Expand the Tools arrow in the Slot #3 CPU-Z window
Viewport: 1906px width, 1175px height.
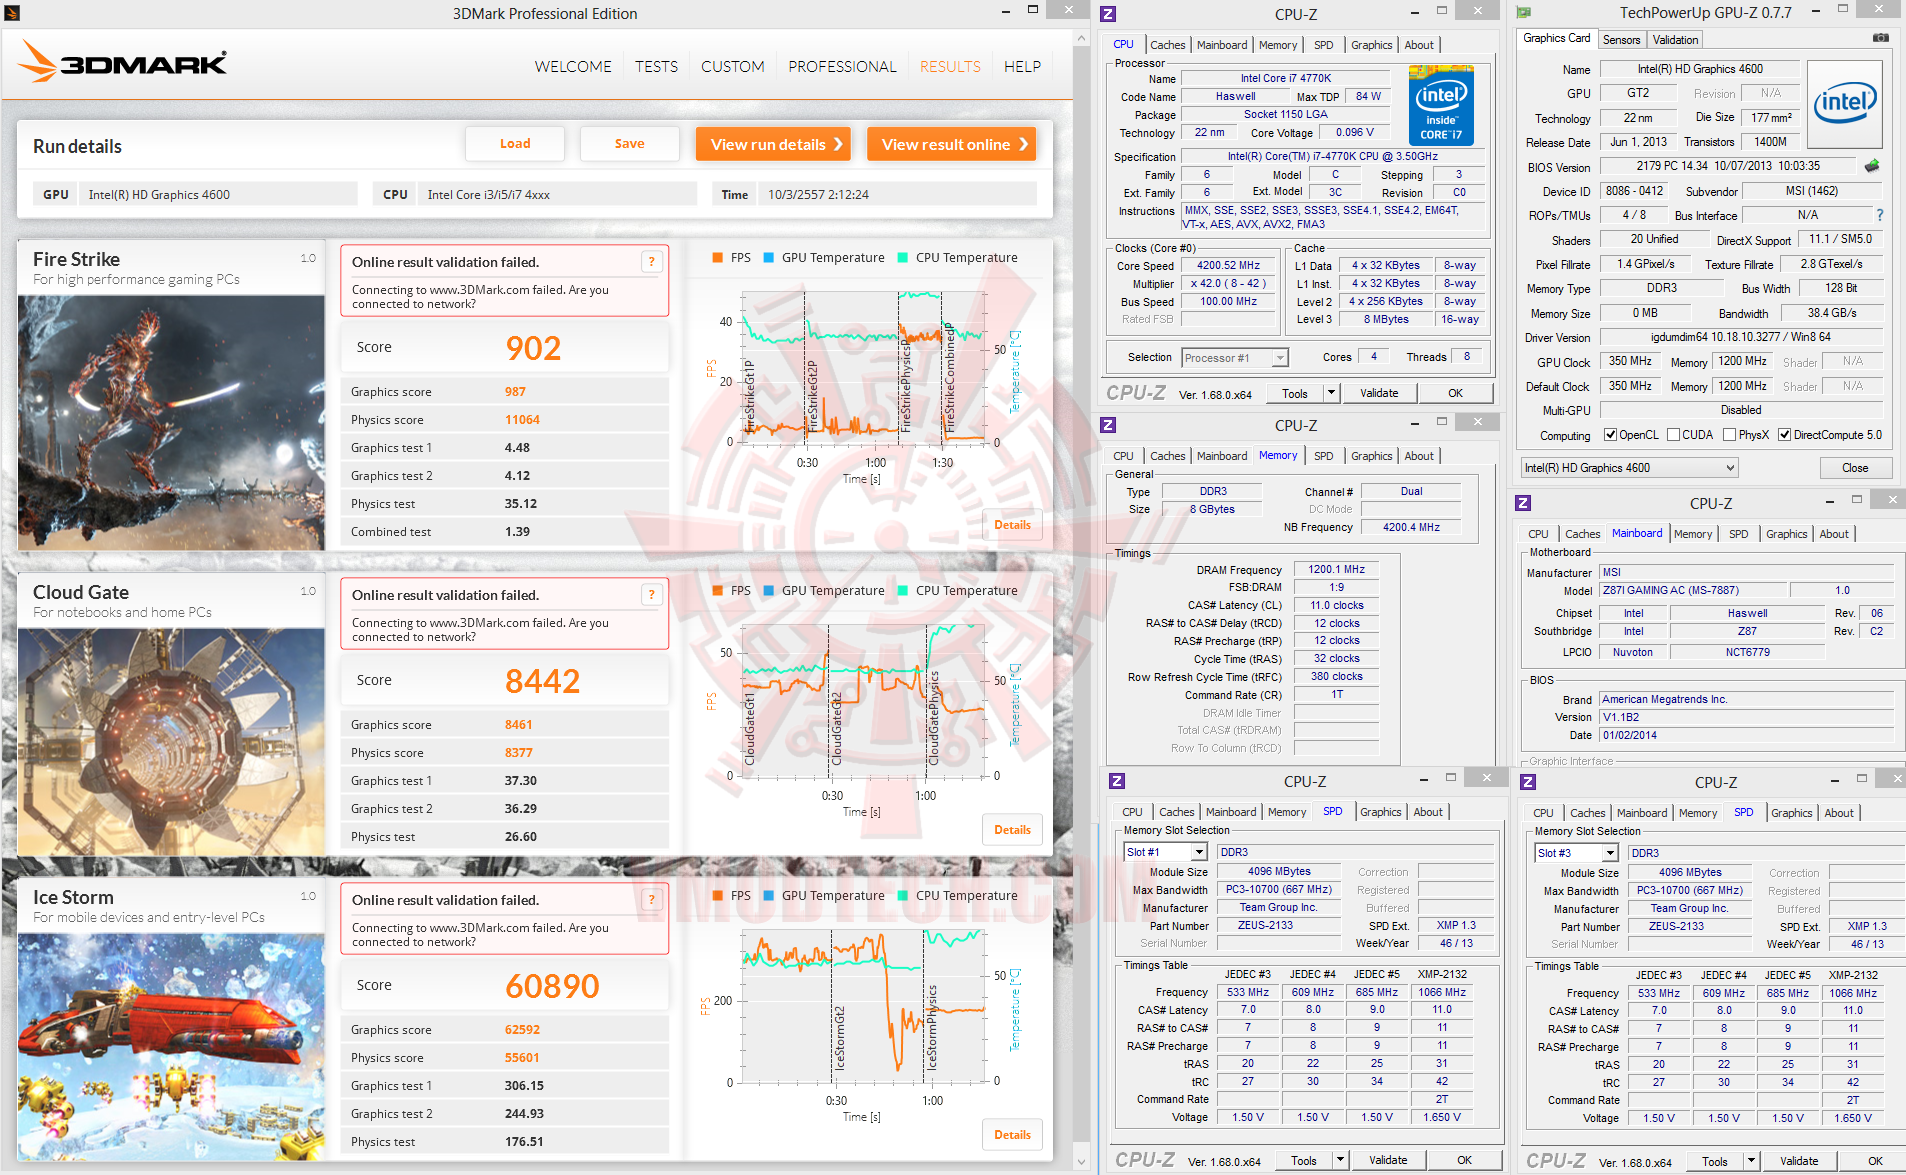click(1751, 1161)
